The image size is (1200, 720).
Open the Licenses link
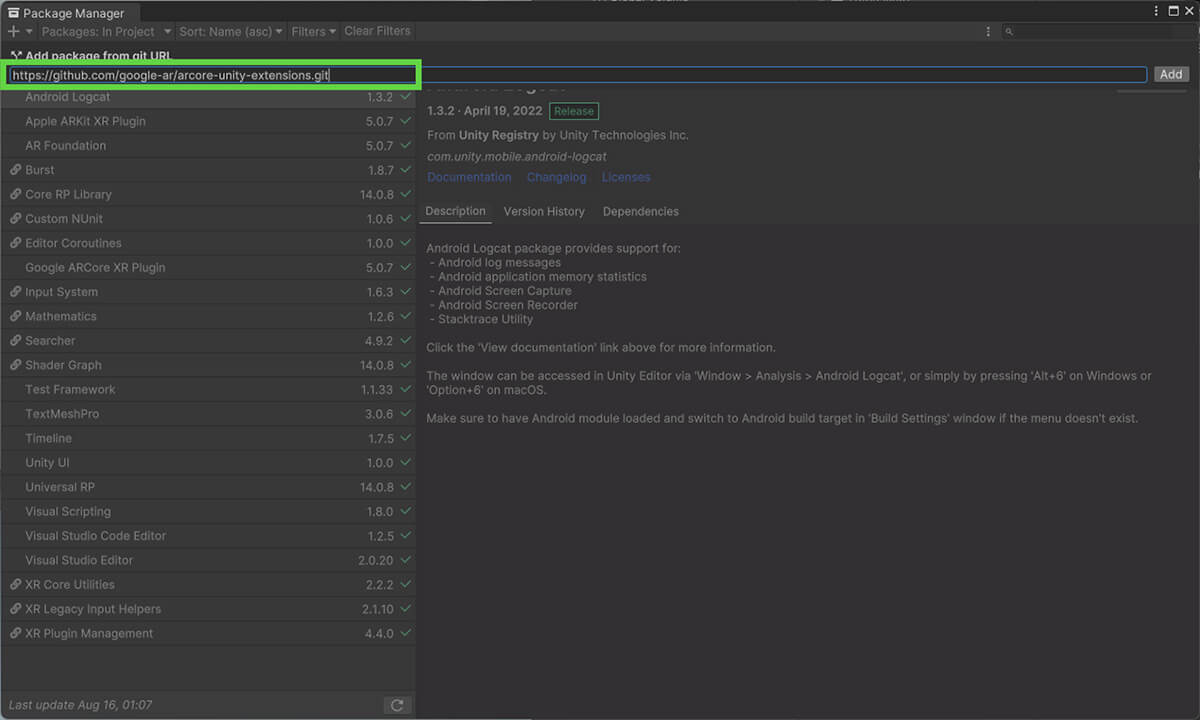pyautogui.click(x=626, y=177)
